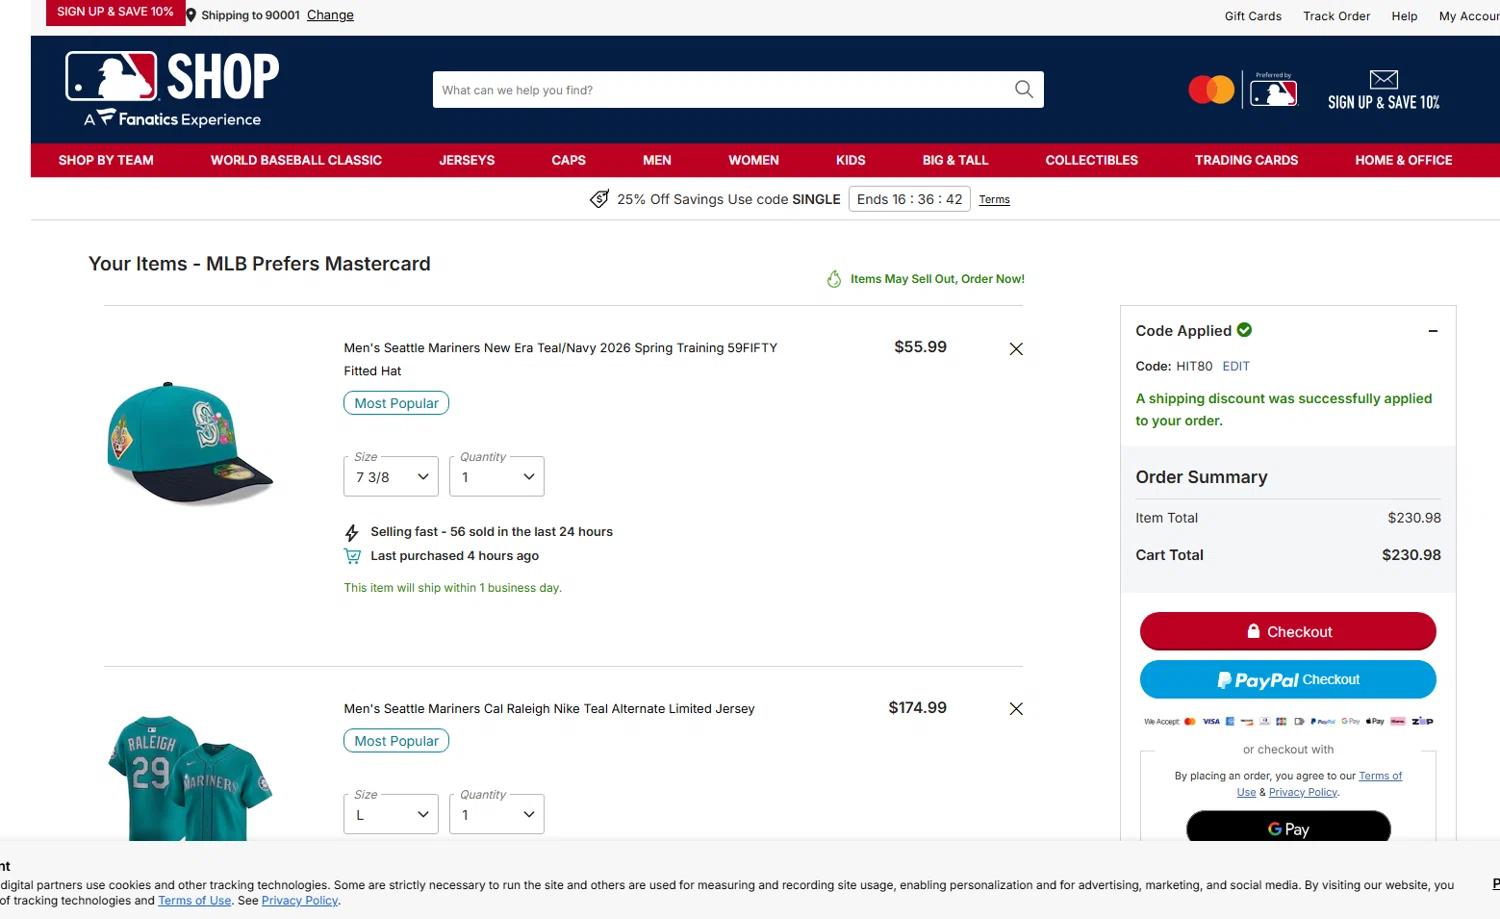This screenshot has height=919, width=1500.
Task: Click the Cart Total $230.98 value
Action: point(1411,555)
